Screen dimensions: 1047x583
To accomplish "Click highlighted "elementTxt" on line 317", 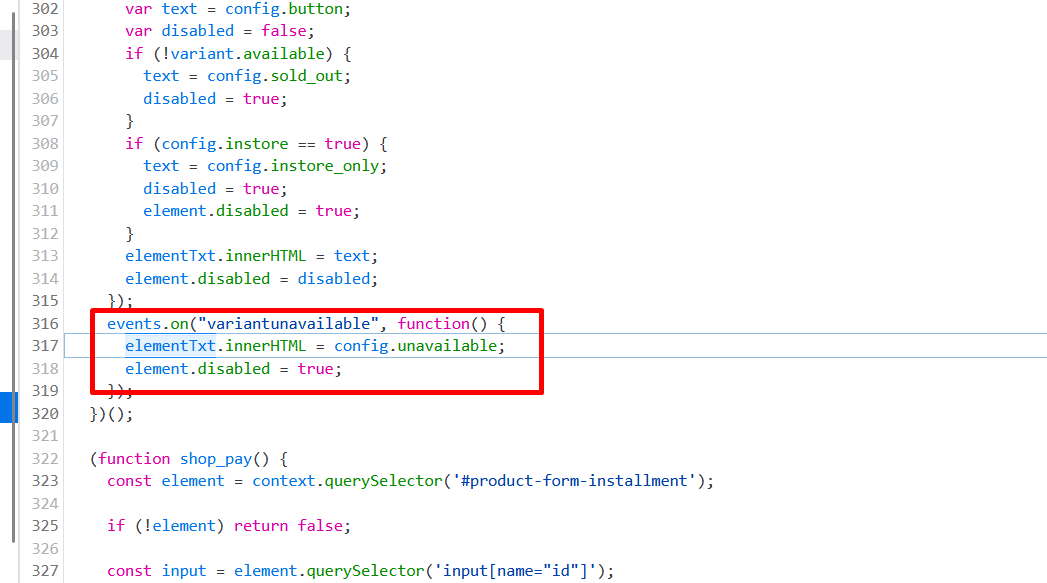I will pos(170,346).
